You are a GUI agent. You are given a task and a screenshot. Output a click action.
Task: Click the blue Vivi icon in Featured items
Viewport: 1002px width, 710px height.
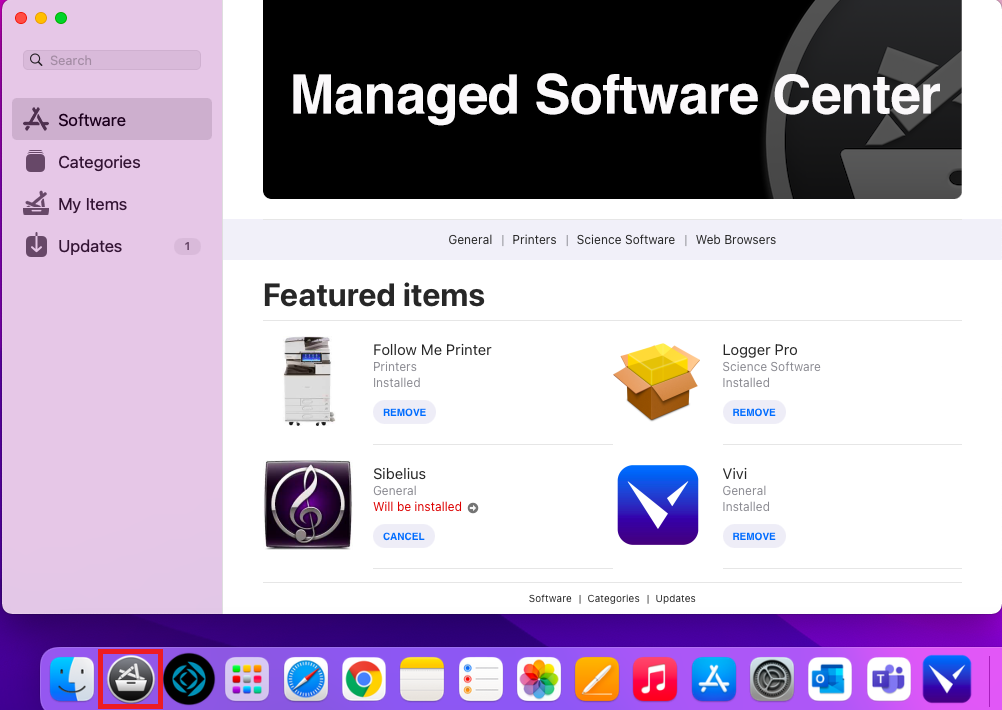pos(658,505)
